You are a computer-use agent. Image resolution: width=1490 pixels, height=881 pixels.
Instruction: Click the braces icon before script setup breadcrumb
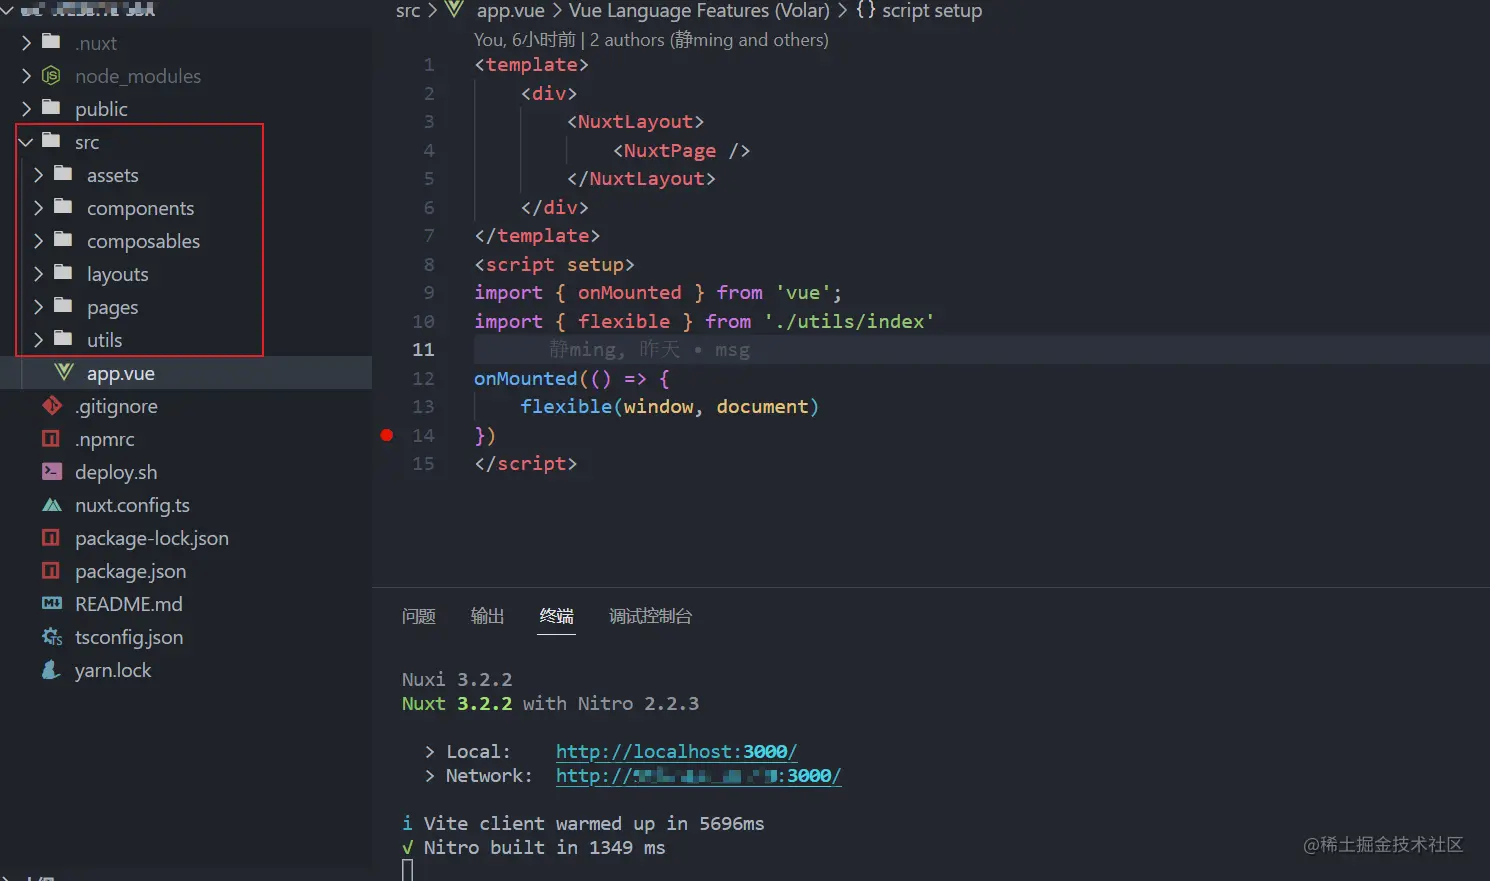865,10
